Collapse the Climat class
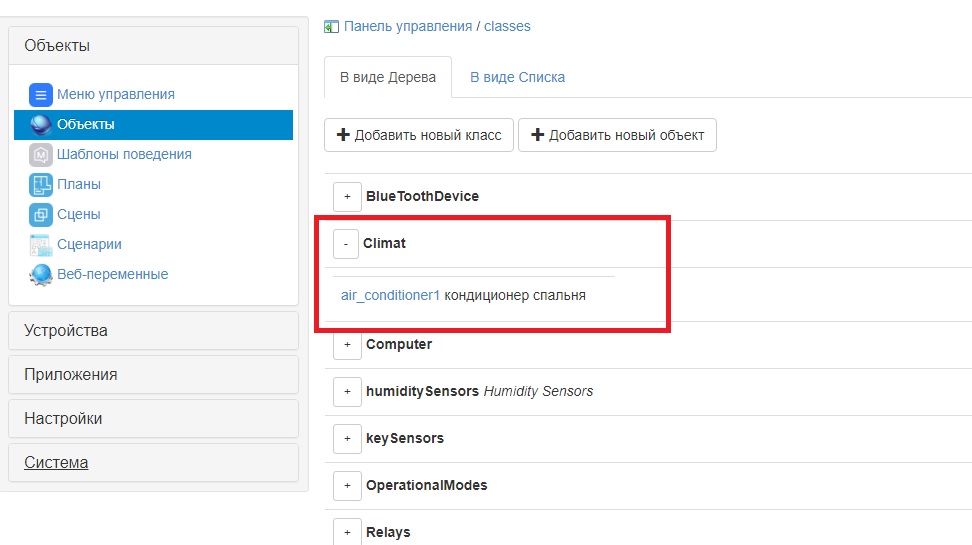 point(346,244)
